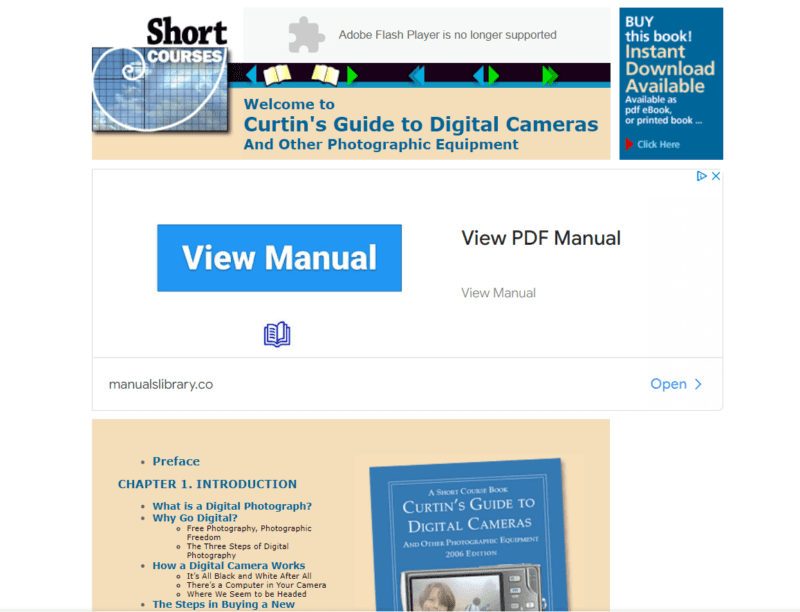Click the CHAPTER 1. INTRODUCTION heading
The width and height of the screenshot is (800, 612).
point(207,484)
